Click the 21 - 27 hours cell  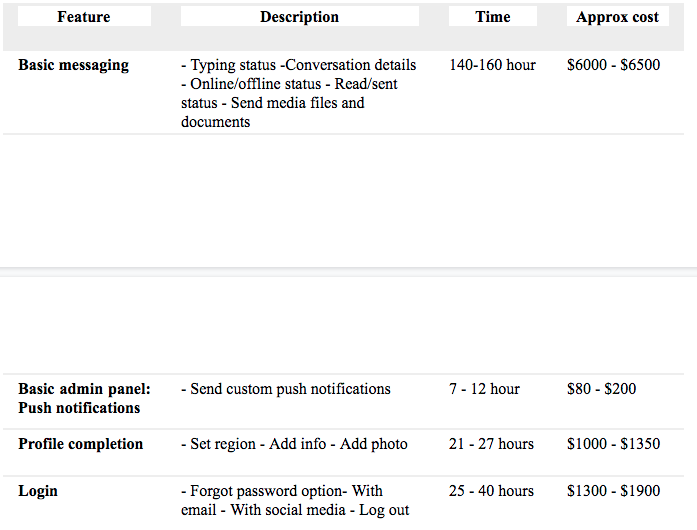(491, 444)
